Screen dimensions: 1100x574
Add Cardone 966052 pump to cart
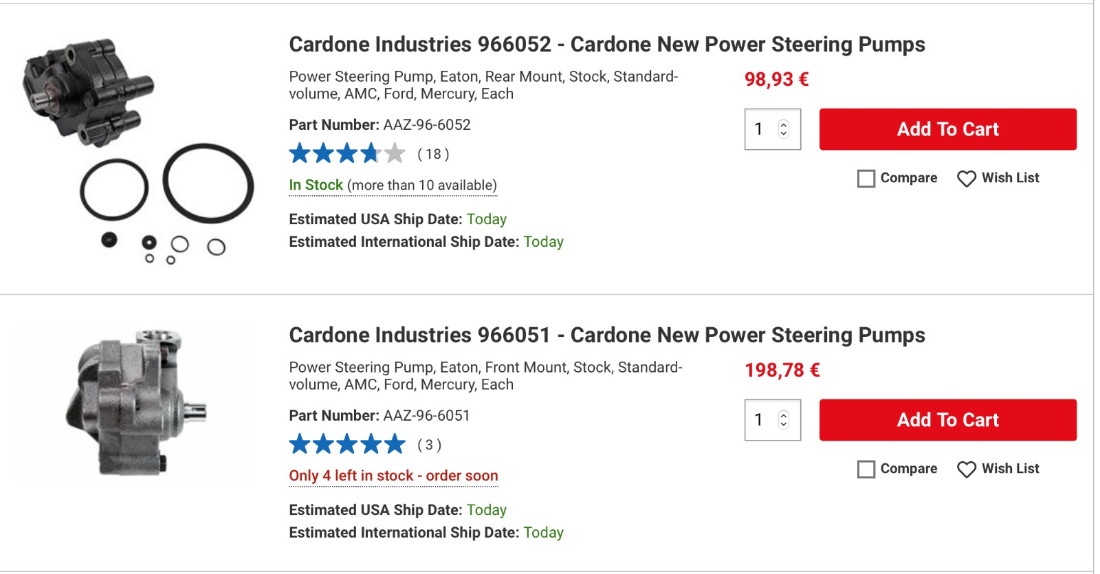(x=947, y=129)
